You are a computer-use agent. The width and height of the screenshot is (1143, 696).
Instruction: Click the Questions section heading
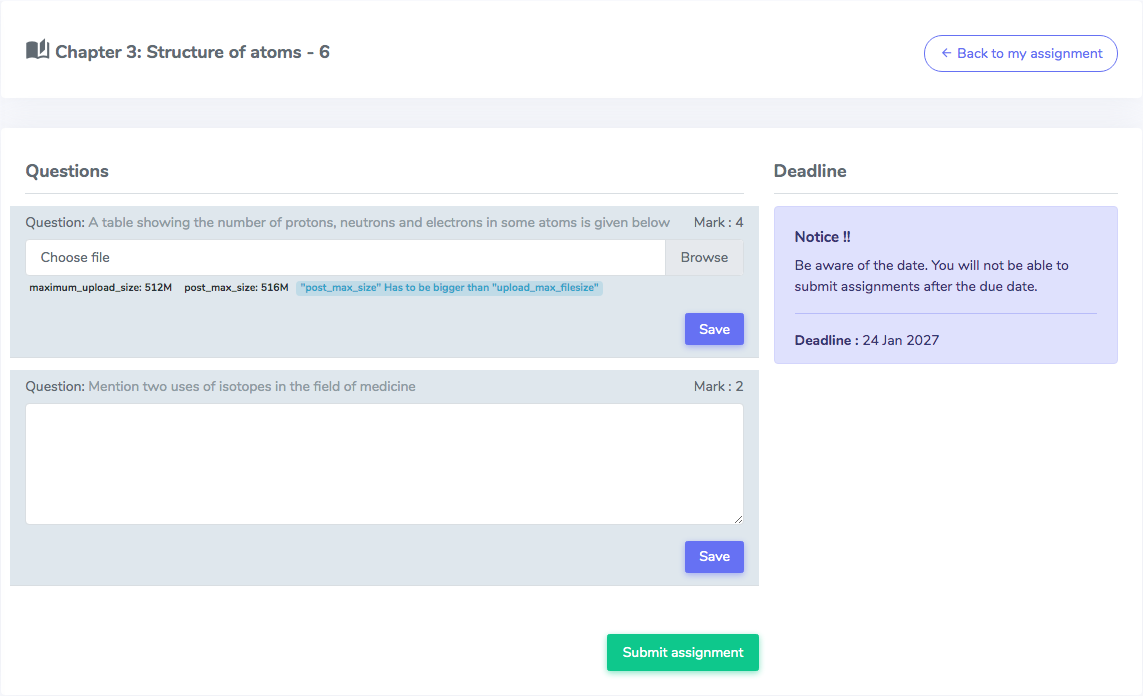coord(67,171)
